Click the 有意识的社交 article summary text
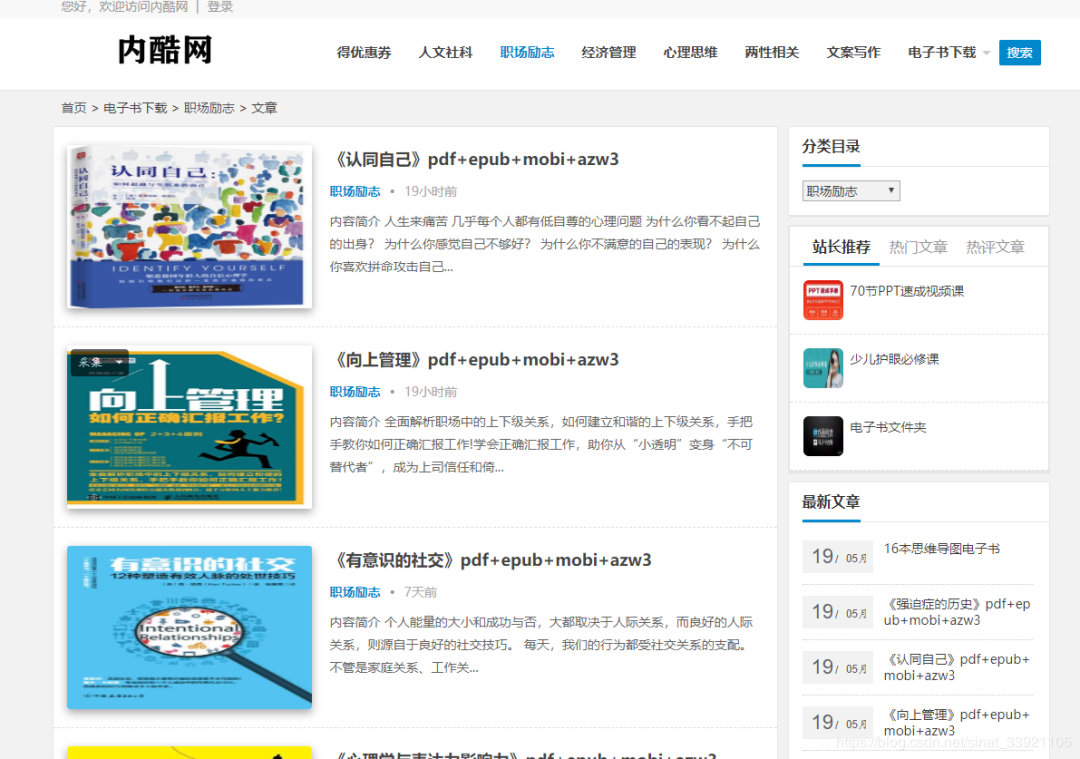 click(541, 645)
